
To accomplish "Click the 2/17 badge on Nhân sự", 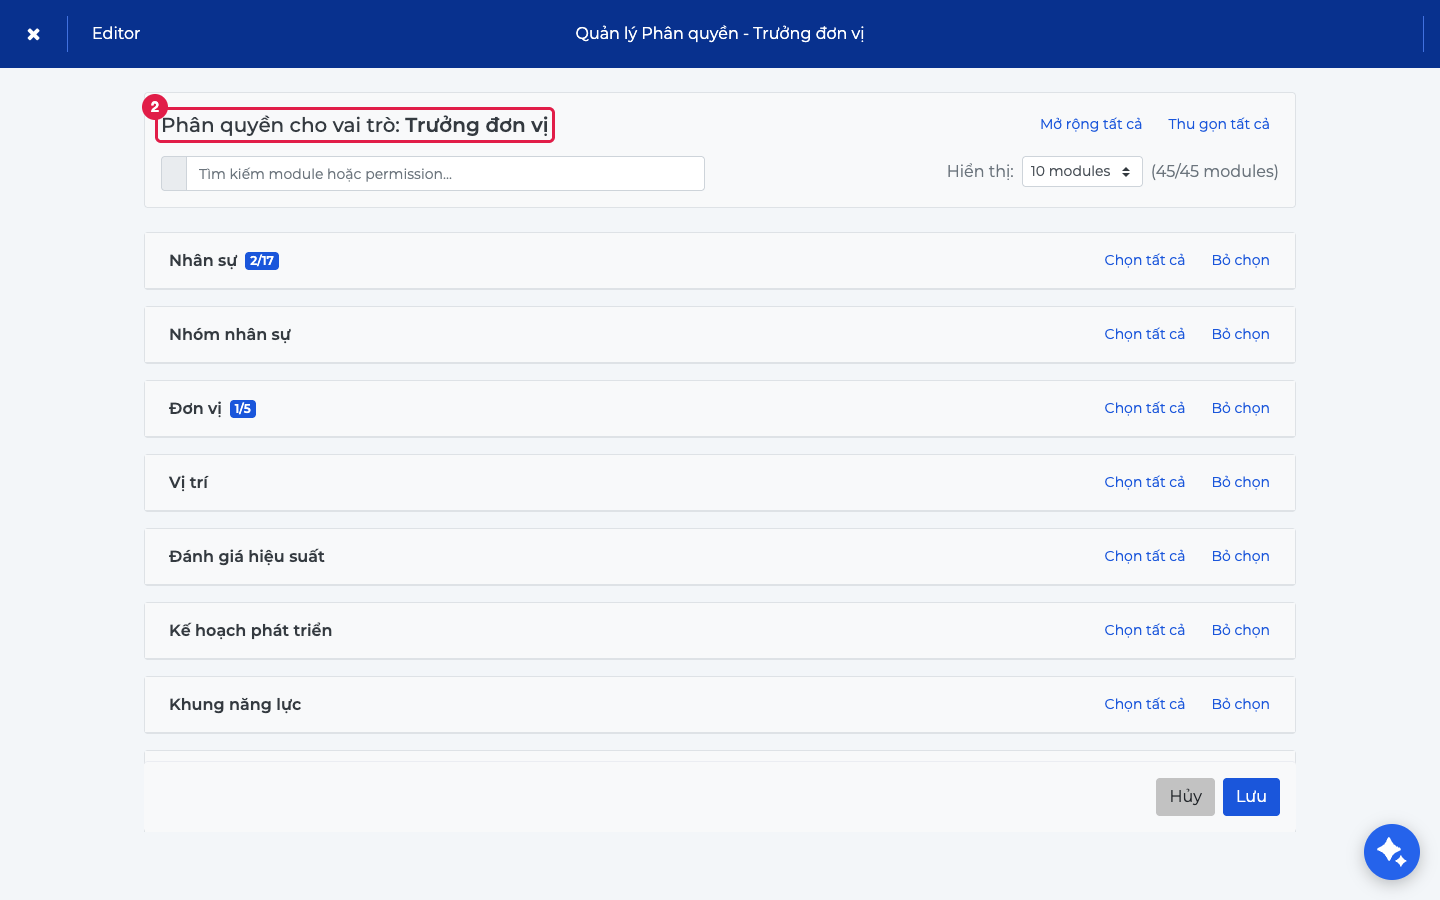I will 262,261.
